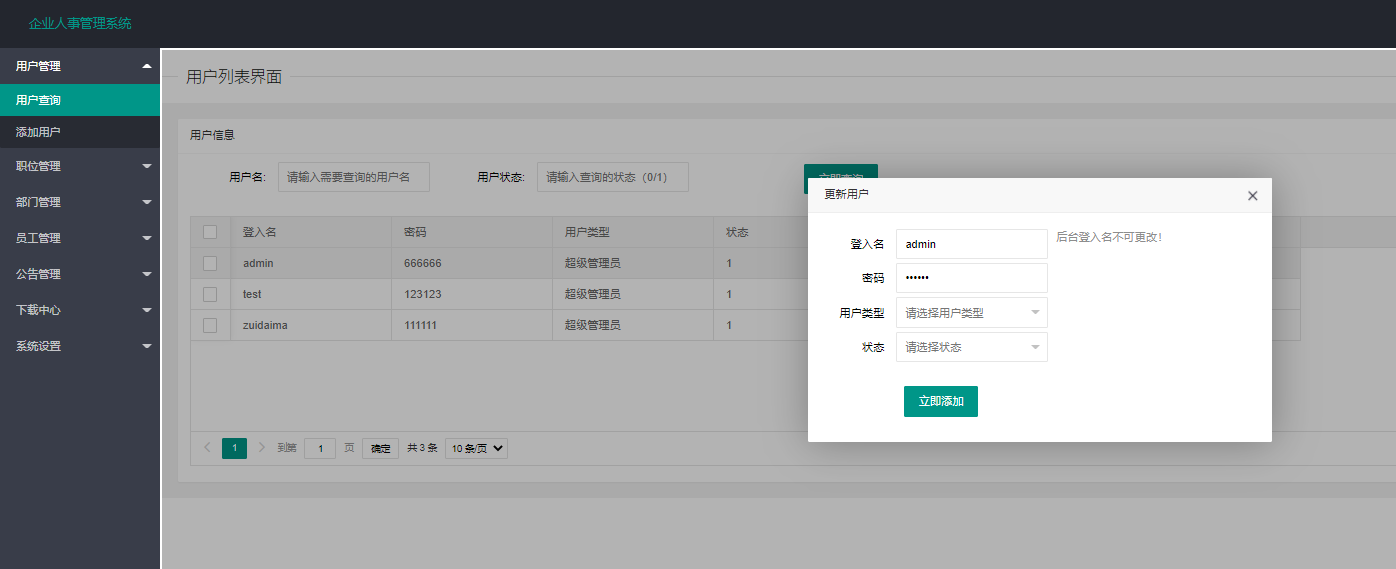Click the 立即添加 button
Screen dimensions: 1396x569
coord(941,401)
